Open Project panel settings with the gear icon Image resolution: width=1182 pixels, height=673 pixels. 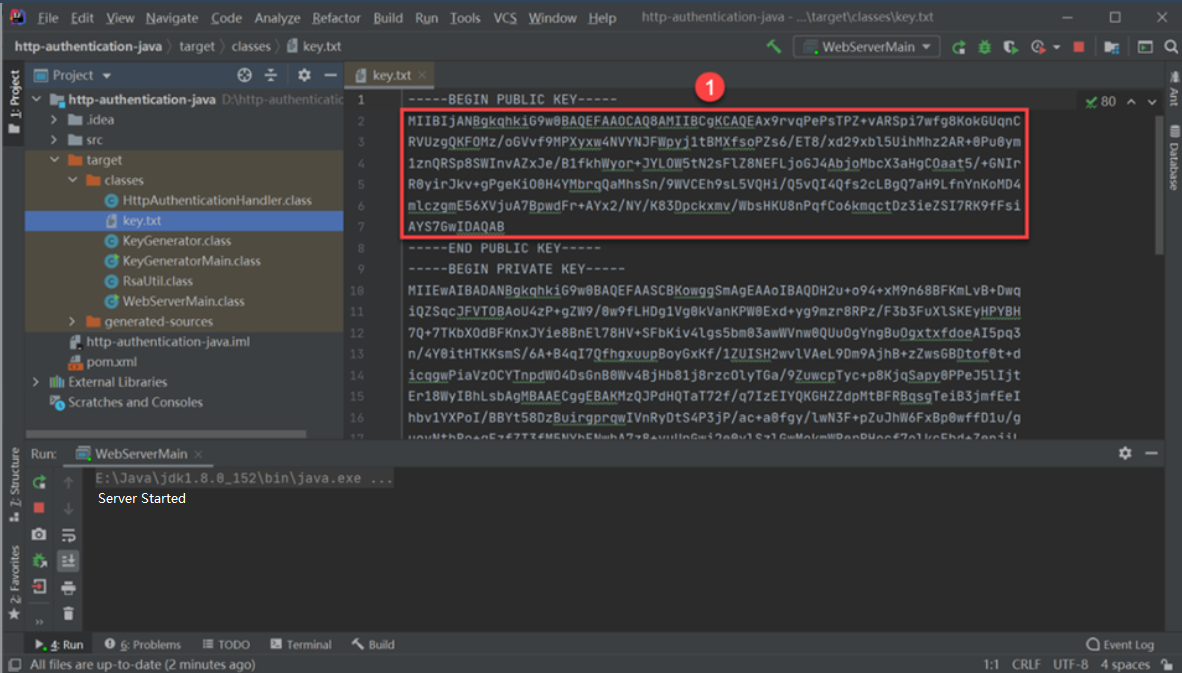pyautogui.click(x=304, y=75)
